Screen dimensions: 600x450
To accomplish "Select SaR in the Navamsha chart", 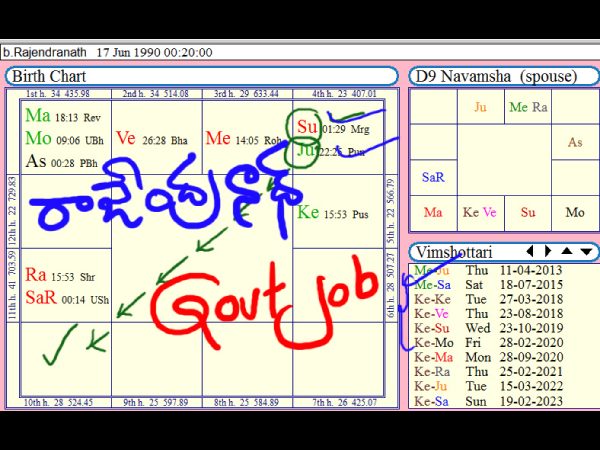I will 433,177.
